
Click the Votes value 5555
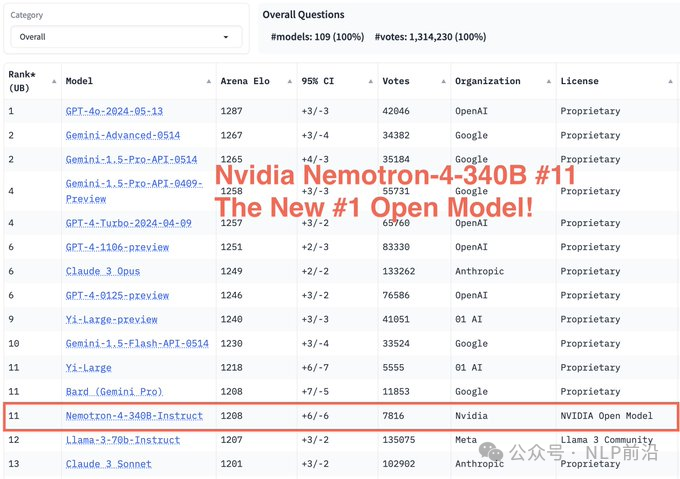click(x=393, y=368)
